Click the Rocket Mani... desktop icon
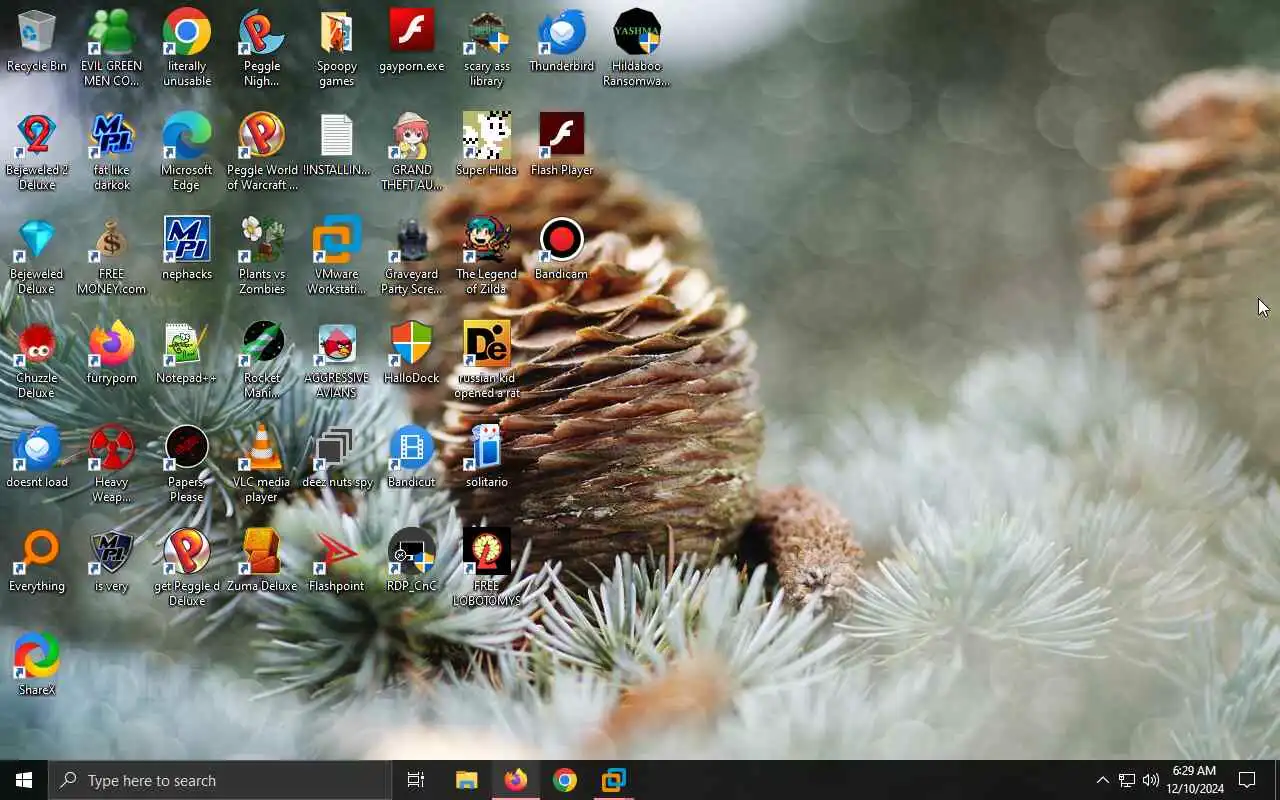Screen dimensions: 1280x800 262,361
